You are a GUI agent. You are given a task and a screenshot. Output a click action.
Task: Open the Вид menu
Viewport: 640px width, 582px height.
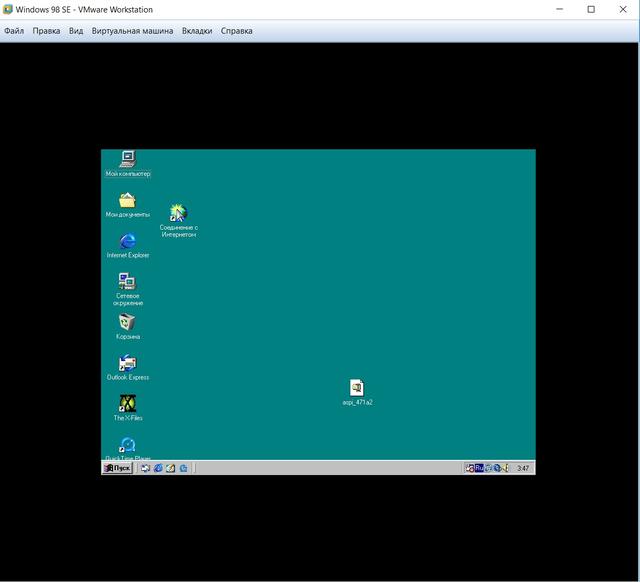76,31
